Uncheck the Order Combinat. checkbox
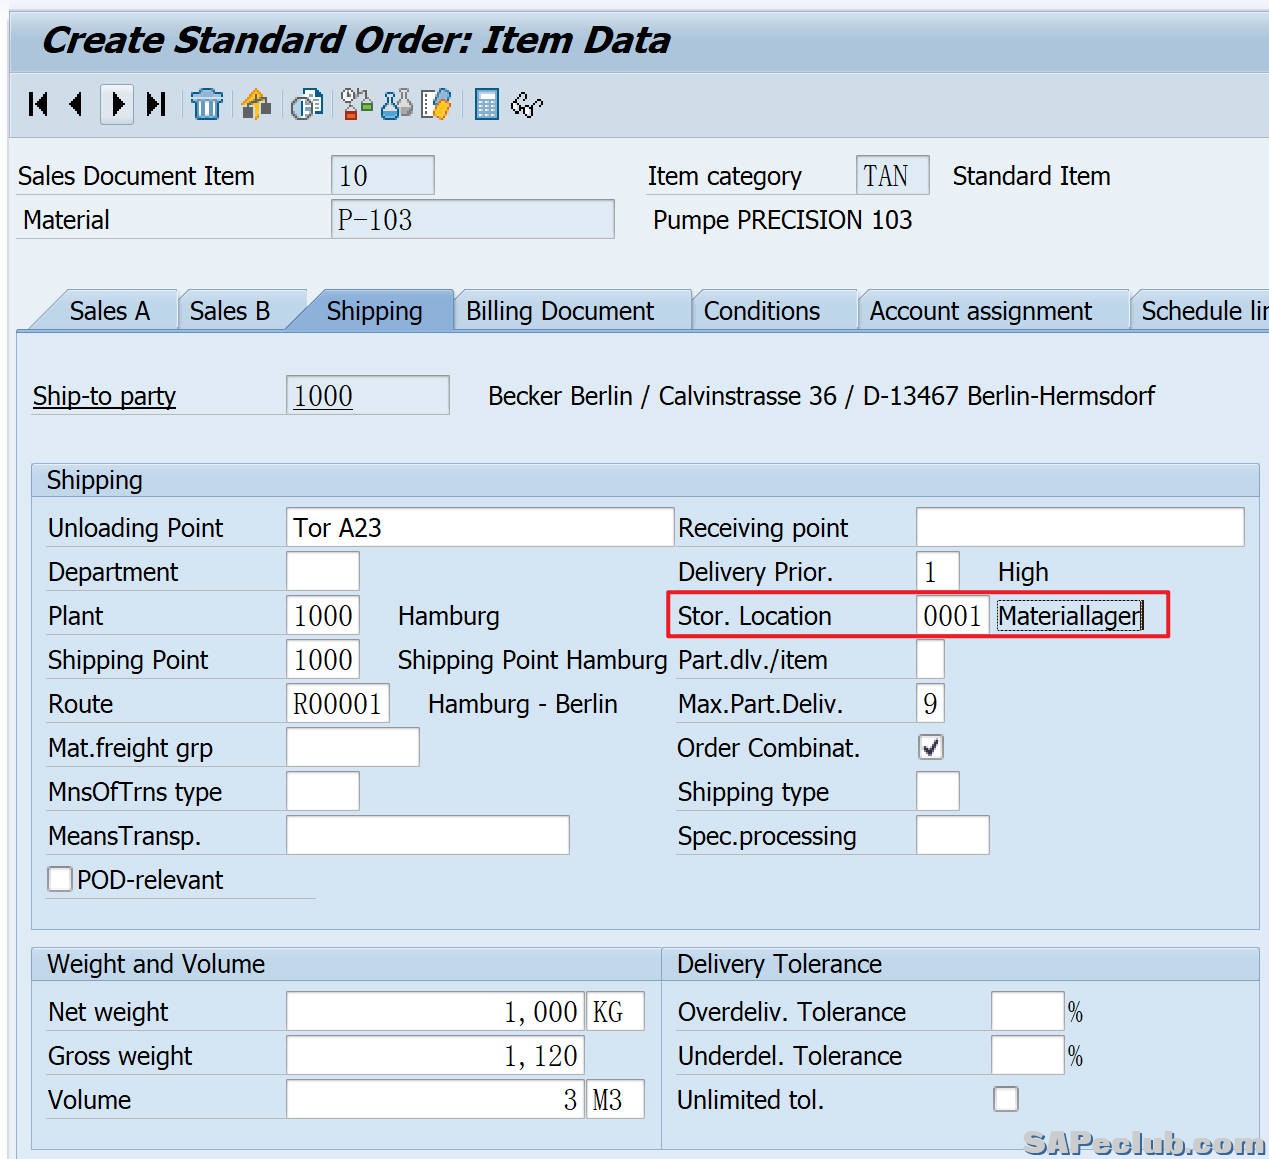Image resolution: width=1269 pixels, height=1159 pixels. [931, 747]
